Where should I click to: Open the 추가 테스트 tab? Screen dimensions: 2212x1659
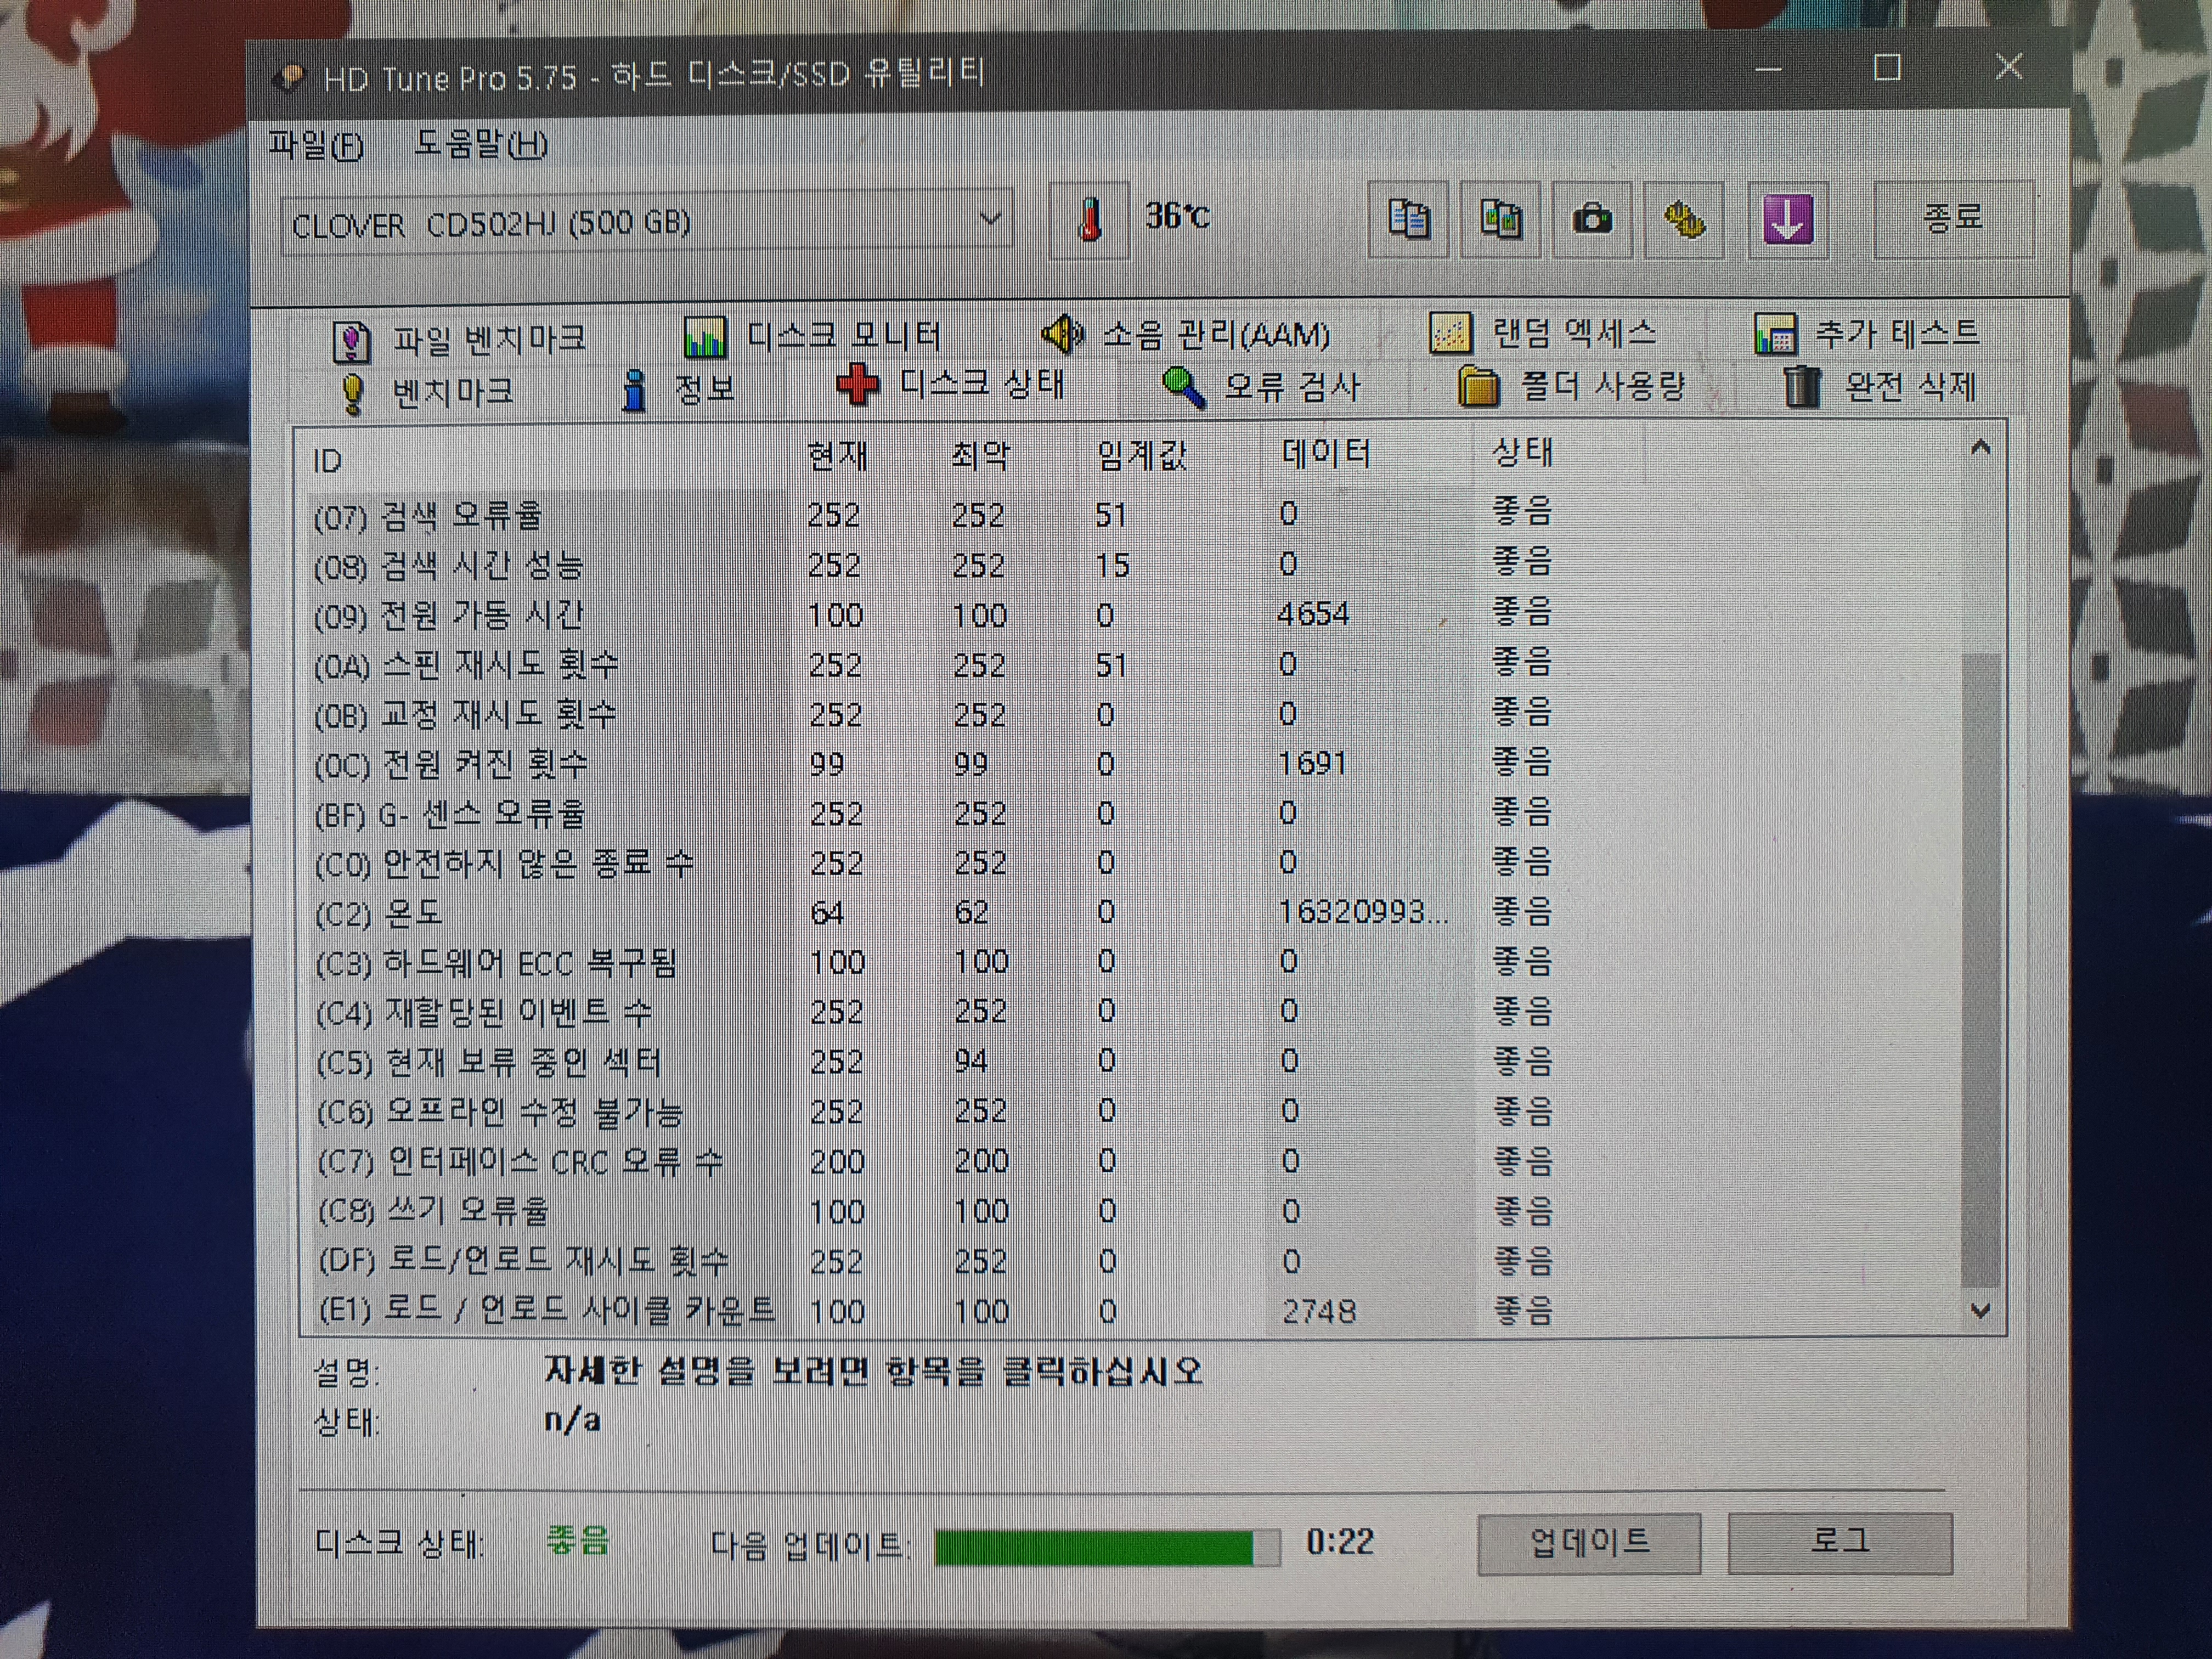pos(1866,332)
